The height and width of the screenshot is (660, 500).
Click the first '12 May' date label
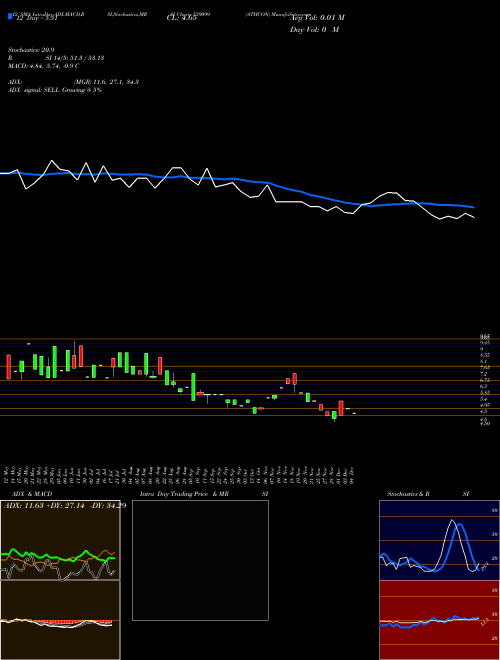click(7, 474)
